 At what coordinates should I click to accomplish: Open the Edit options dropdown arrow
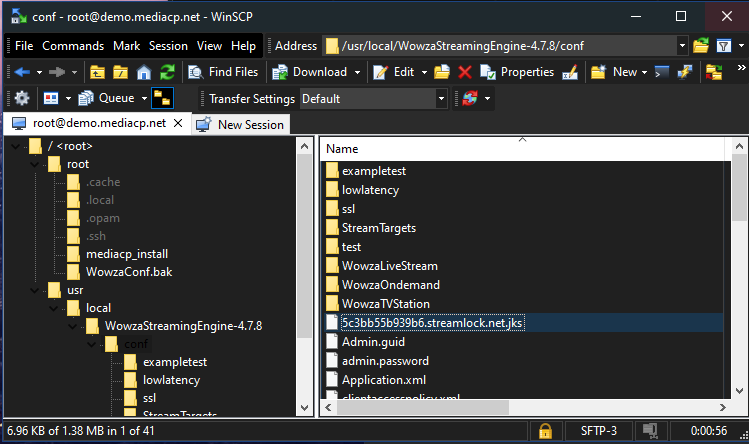[x=424, y=73]
